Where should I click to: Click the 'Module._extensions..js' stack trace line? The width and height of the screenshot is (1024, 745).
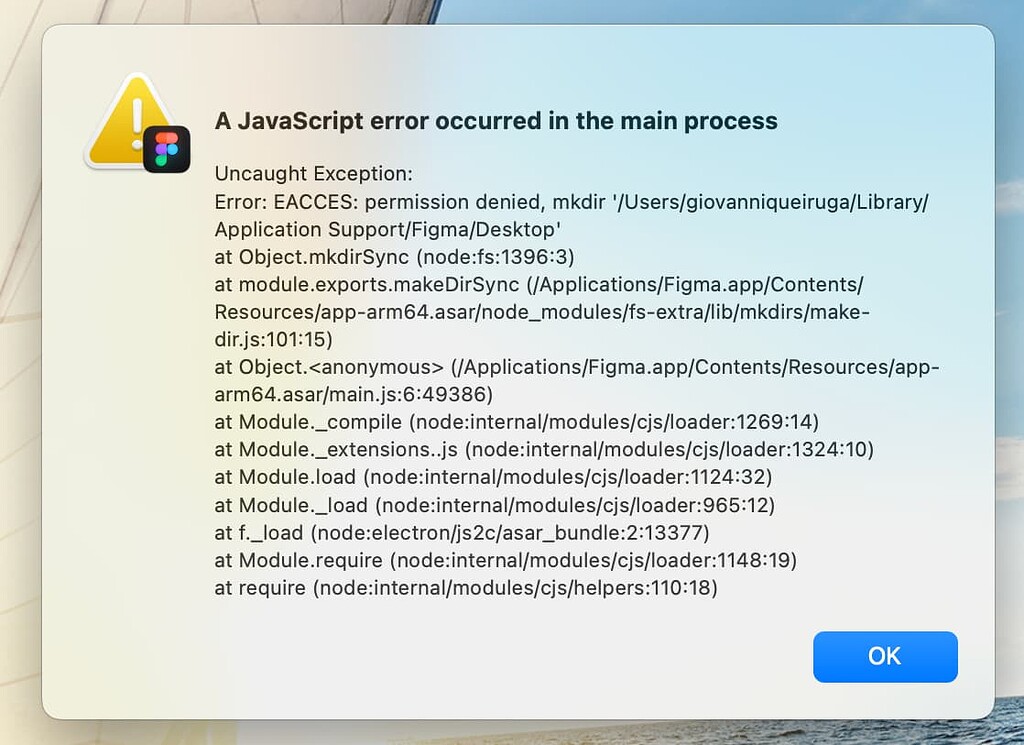[544, 450]
